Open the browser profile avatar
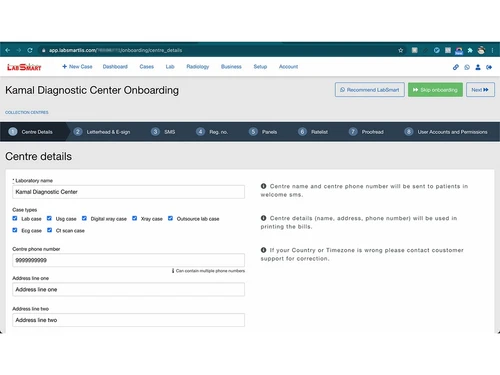 pyautogui.click(x=481, y=50)
